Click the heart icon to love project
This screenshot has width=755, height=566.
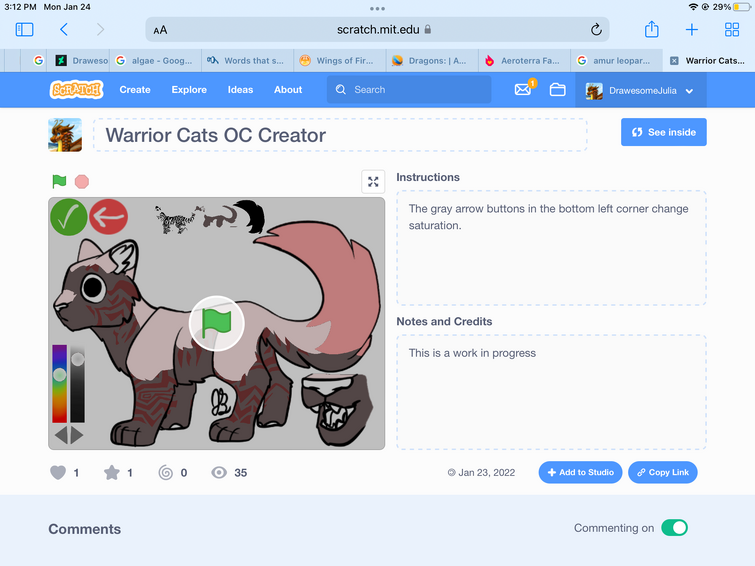click(x=58, y=473)
